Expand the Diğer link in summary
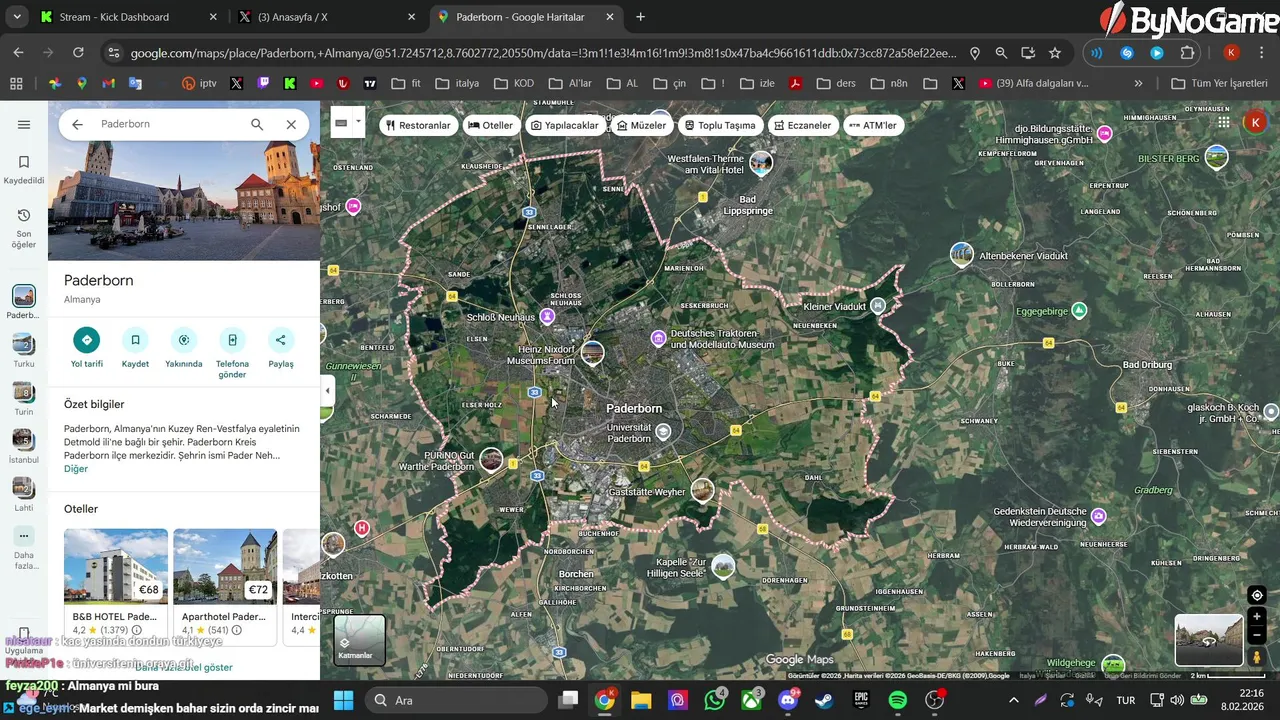This screenshot has width=1280, height=720. [x=76, y=469]
